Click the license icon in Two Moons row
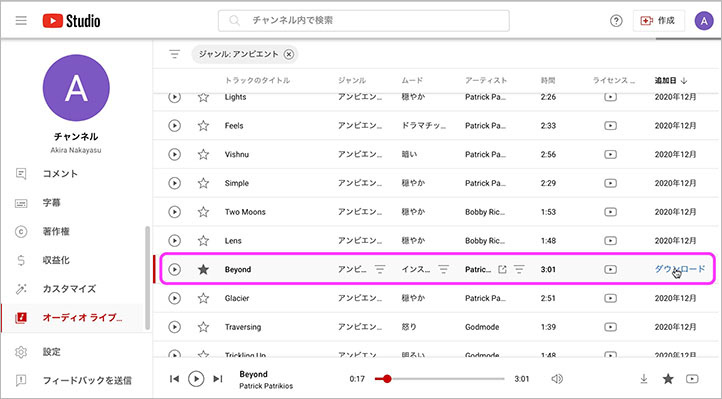 point(610,212)
